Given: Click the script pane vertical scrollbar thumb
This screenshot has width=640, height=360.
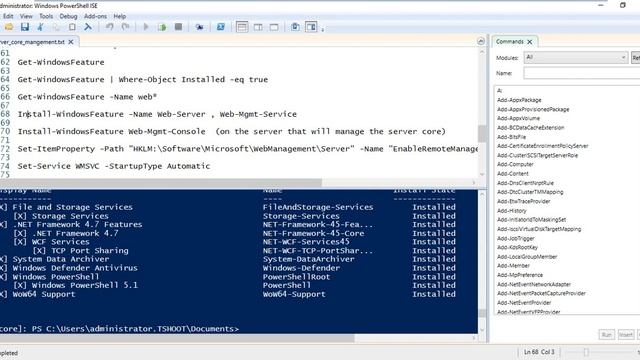Looking at the screenshot, I should (482, 133).
